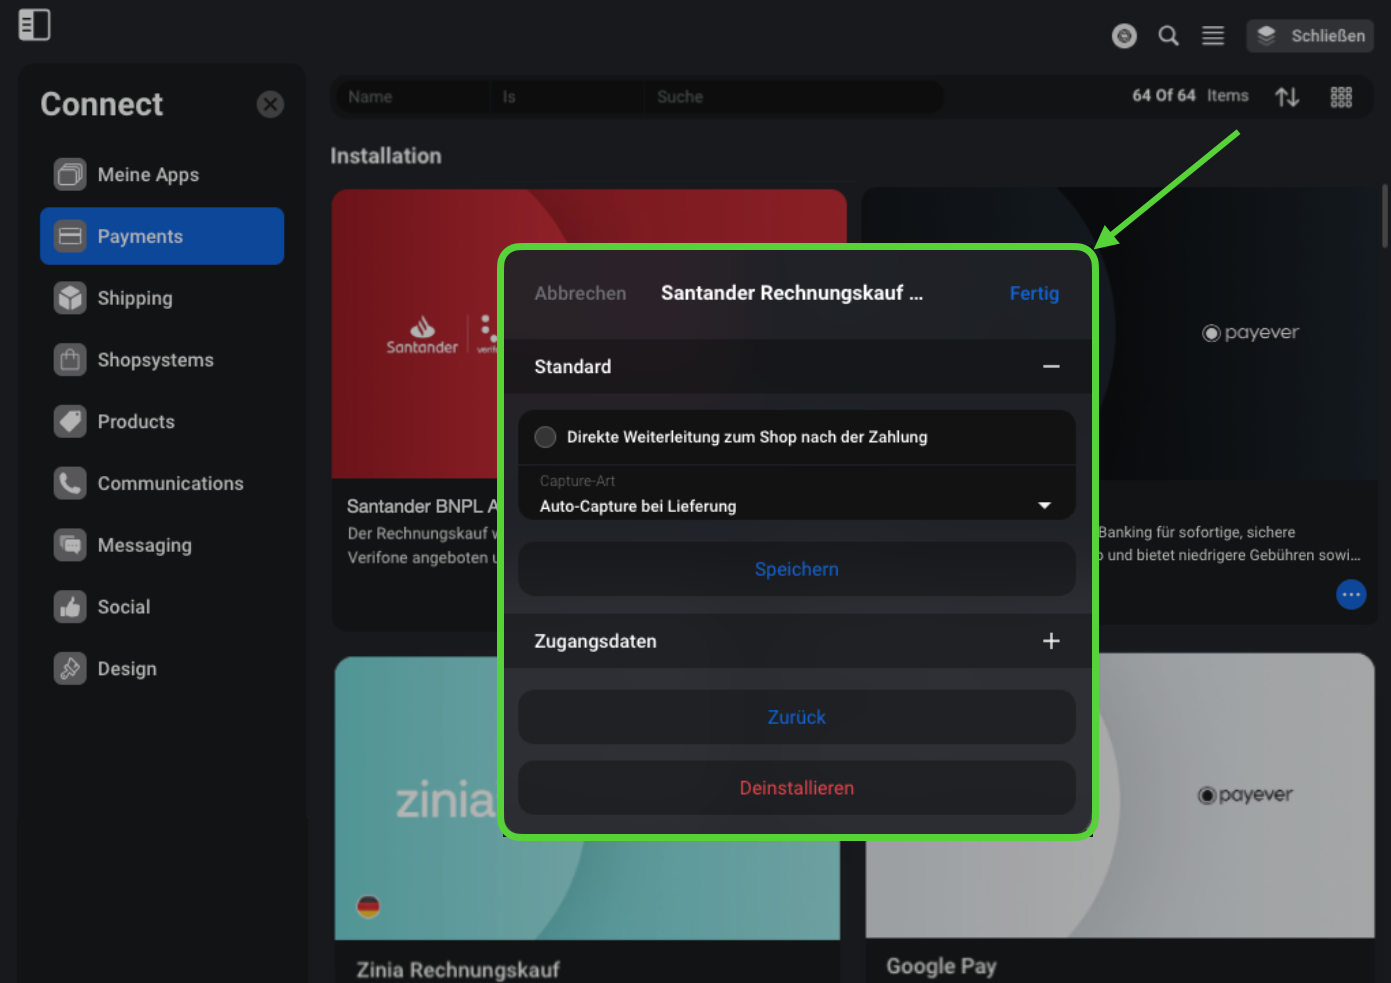The width and height of the screenshot is (1391, 983).
Task: Enable Direkte Weiterleitung zum Shop radio
Action: pyautogui.click(x=545, y=437)
